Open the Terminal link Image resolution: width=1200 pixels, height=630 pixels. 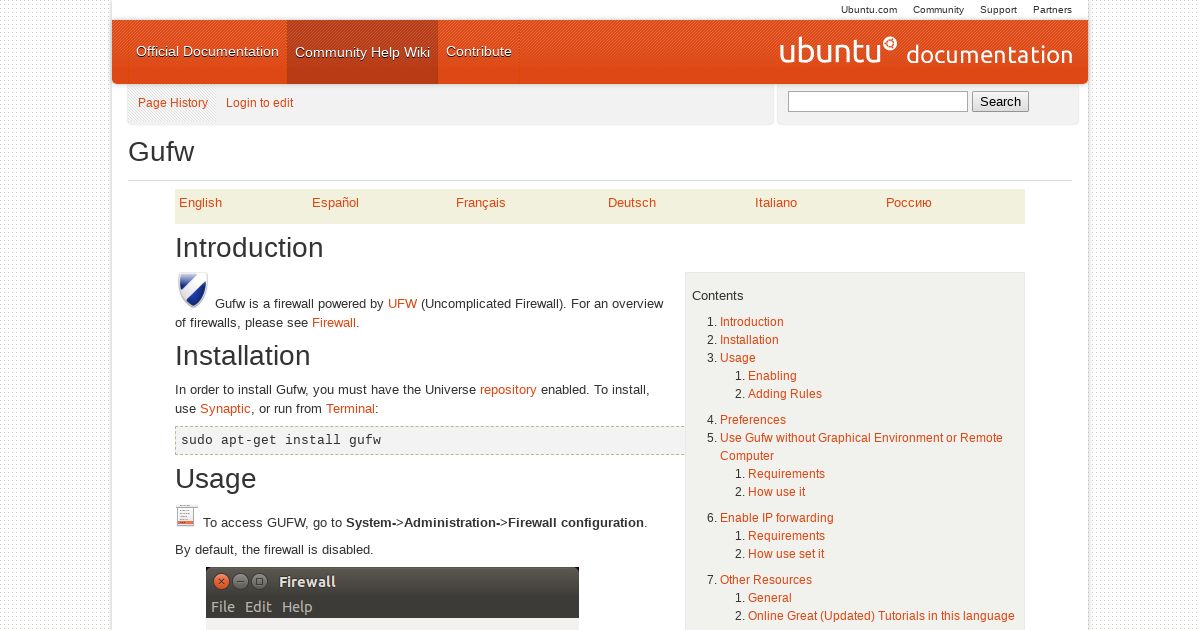350,409
